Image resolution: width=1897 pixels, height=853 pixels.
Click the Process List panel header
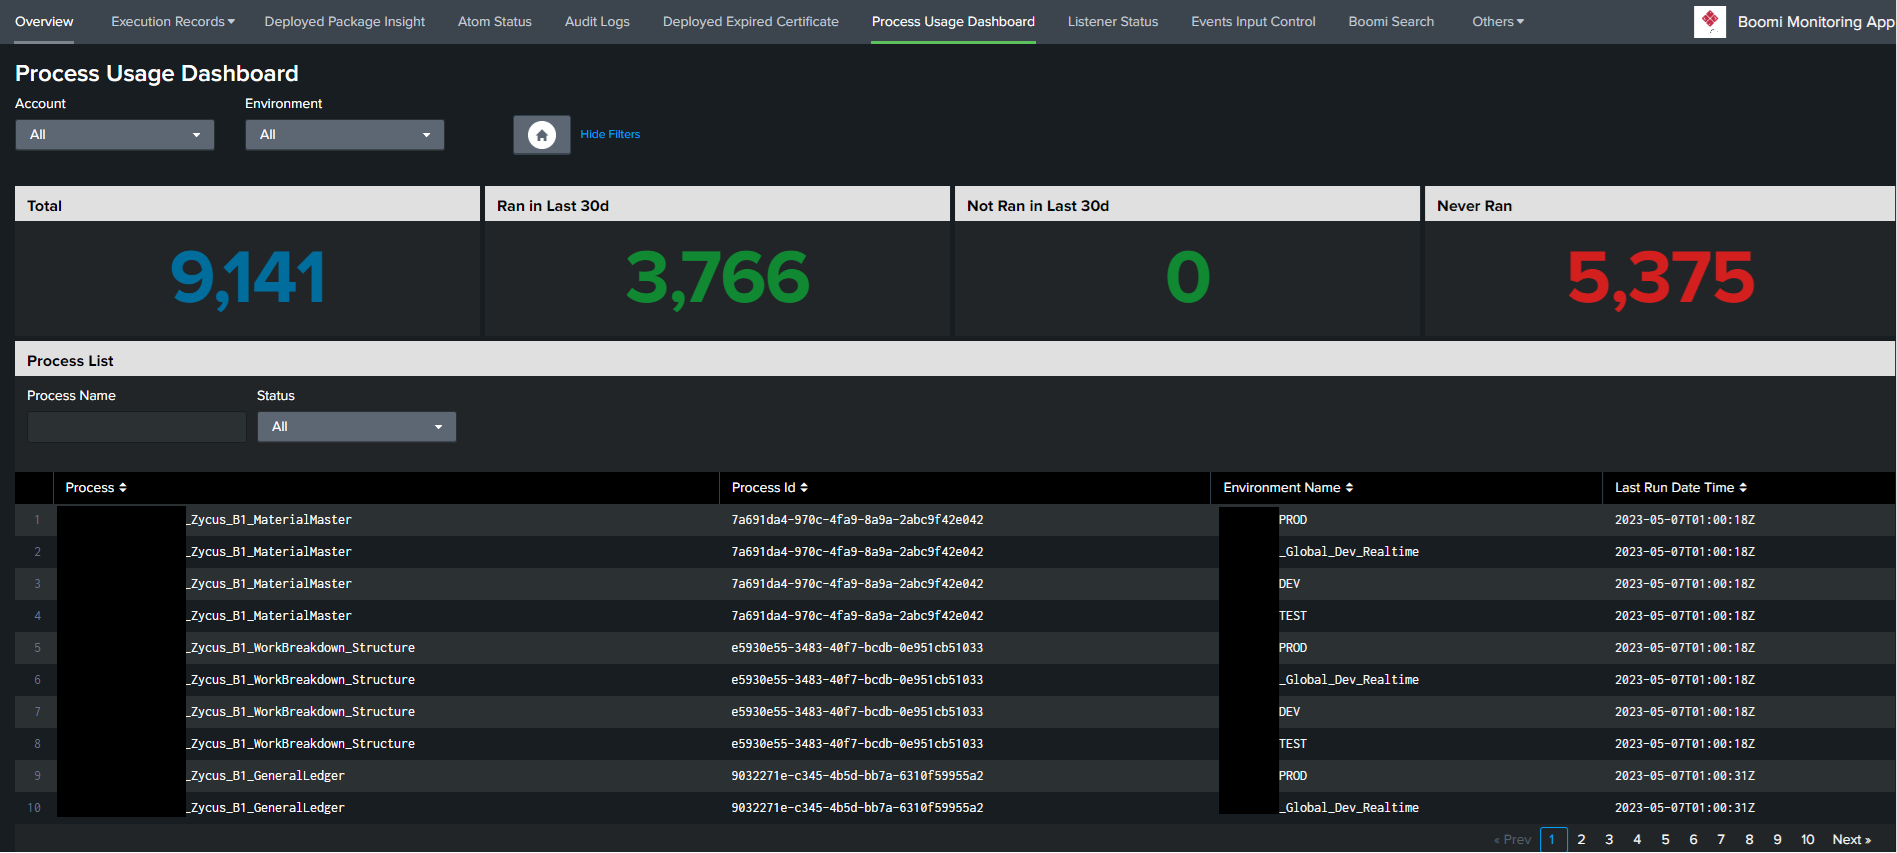[955, 360]
